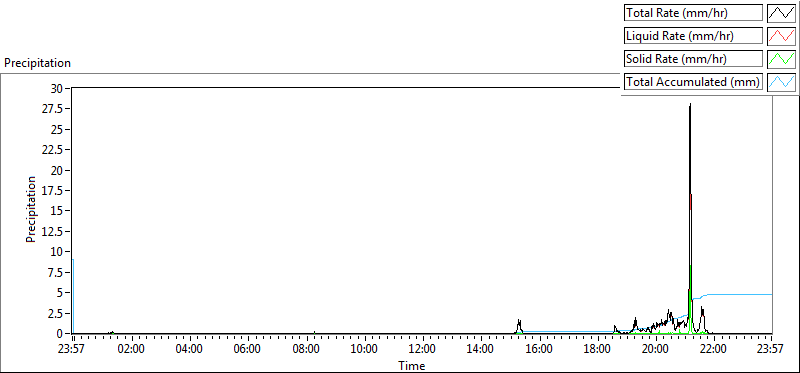
Task: Select the Liquid Rate (mm/hr) legend label
Action: tap(694, 36)
